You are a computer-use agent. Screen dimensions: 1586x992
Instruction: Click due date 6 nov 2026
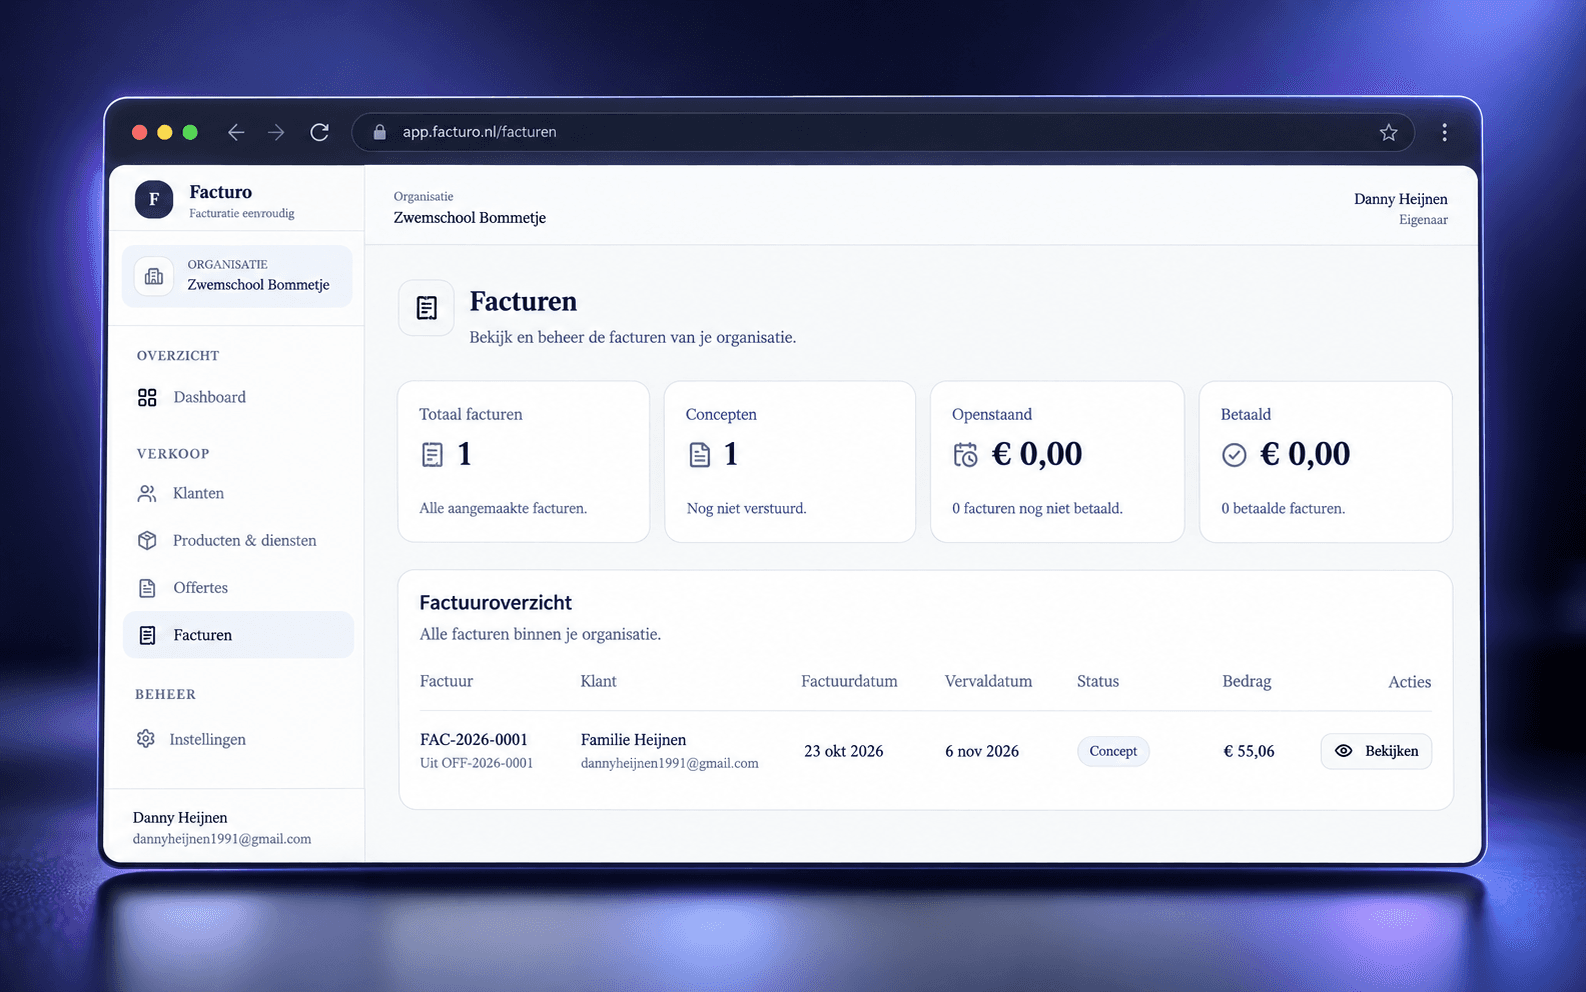point(982,751)
